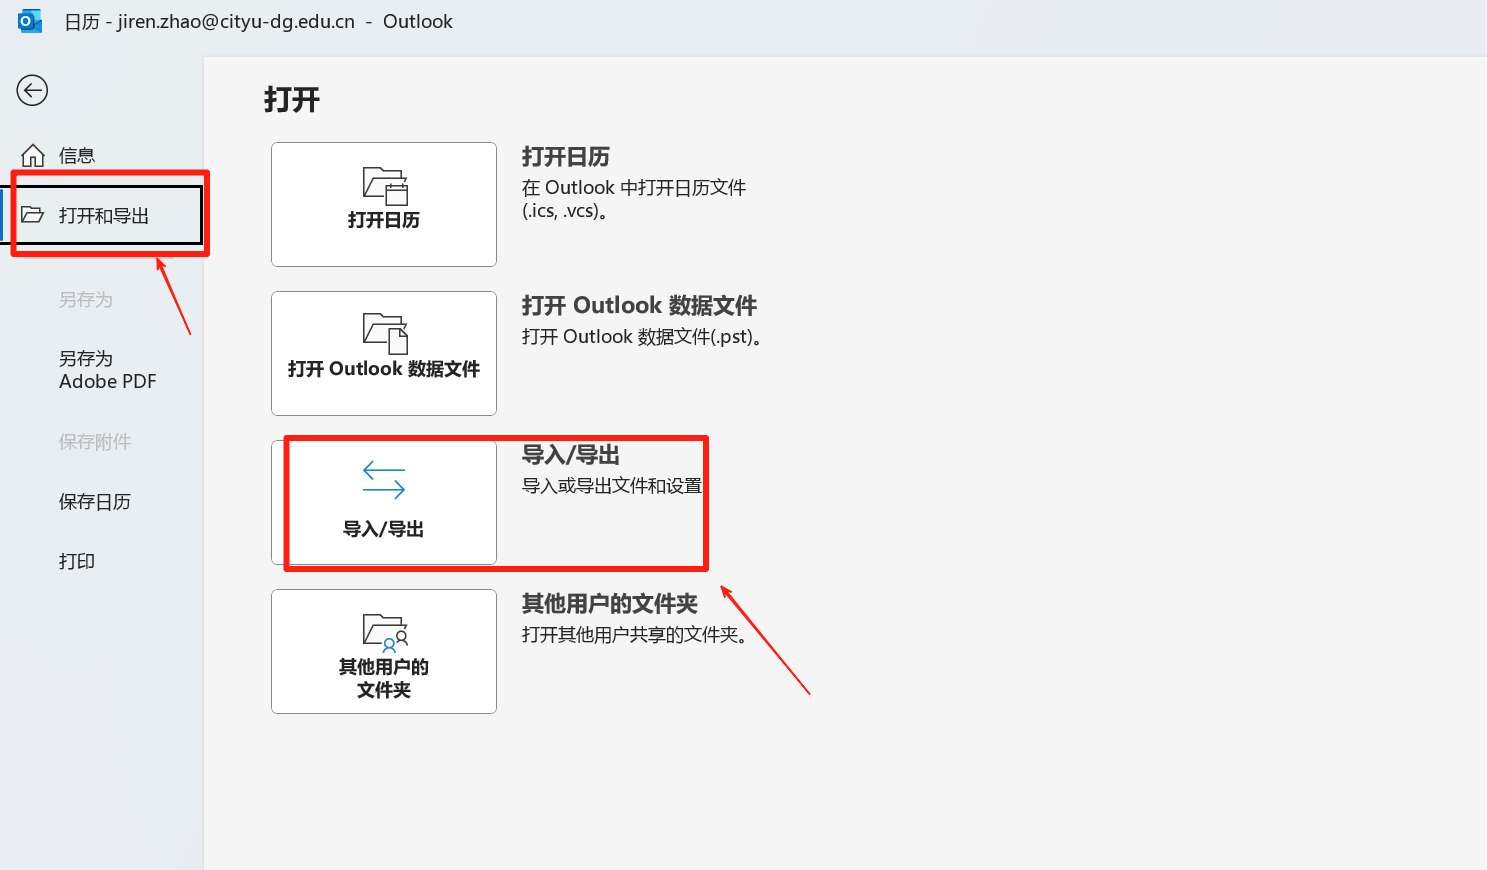Click the 导入/导出 heading text

click(571, 455)
